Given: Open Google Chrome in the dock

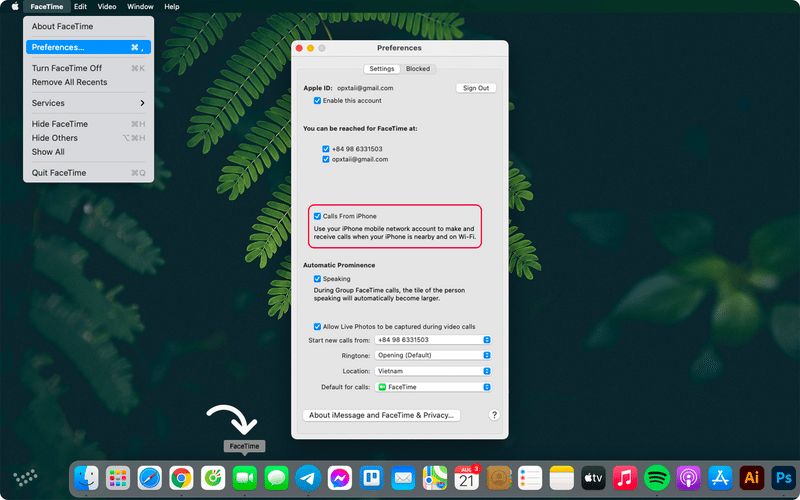Looking at the screenshot, I should pos(181,478).
